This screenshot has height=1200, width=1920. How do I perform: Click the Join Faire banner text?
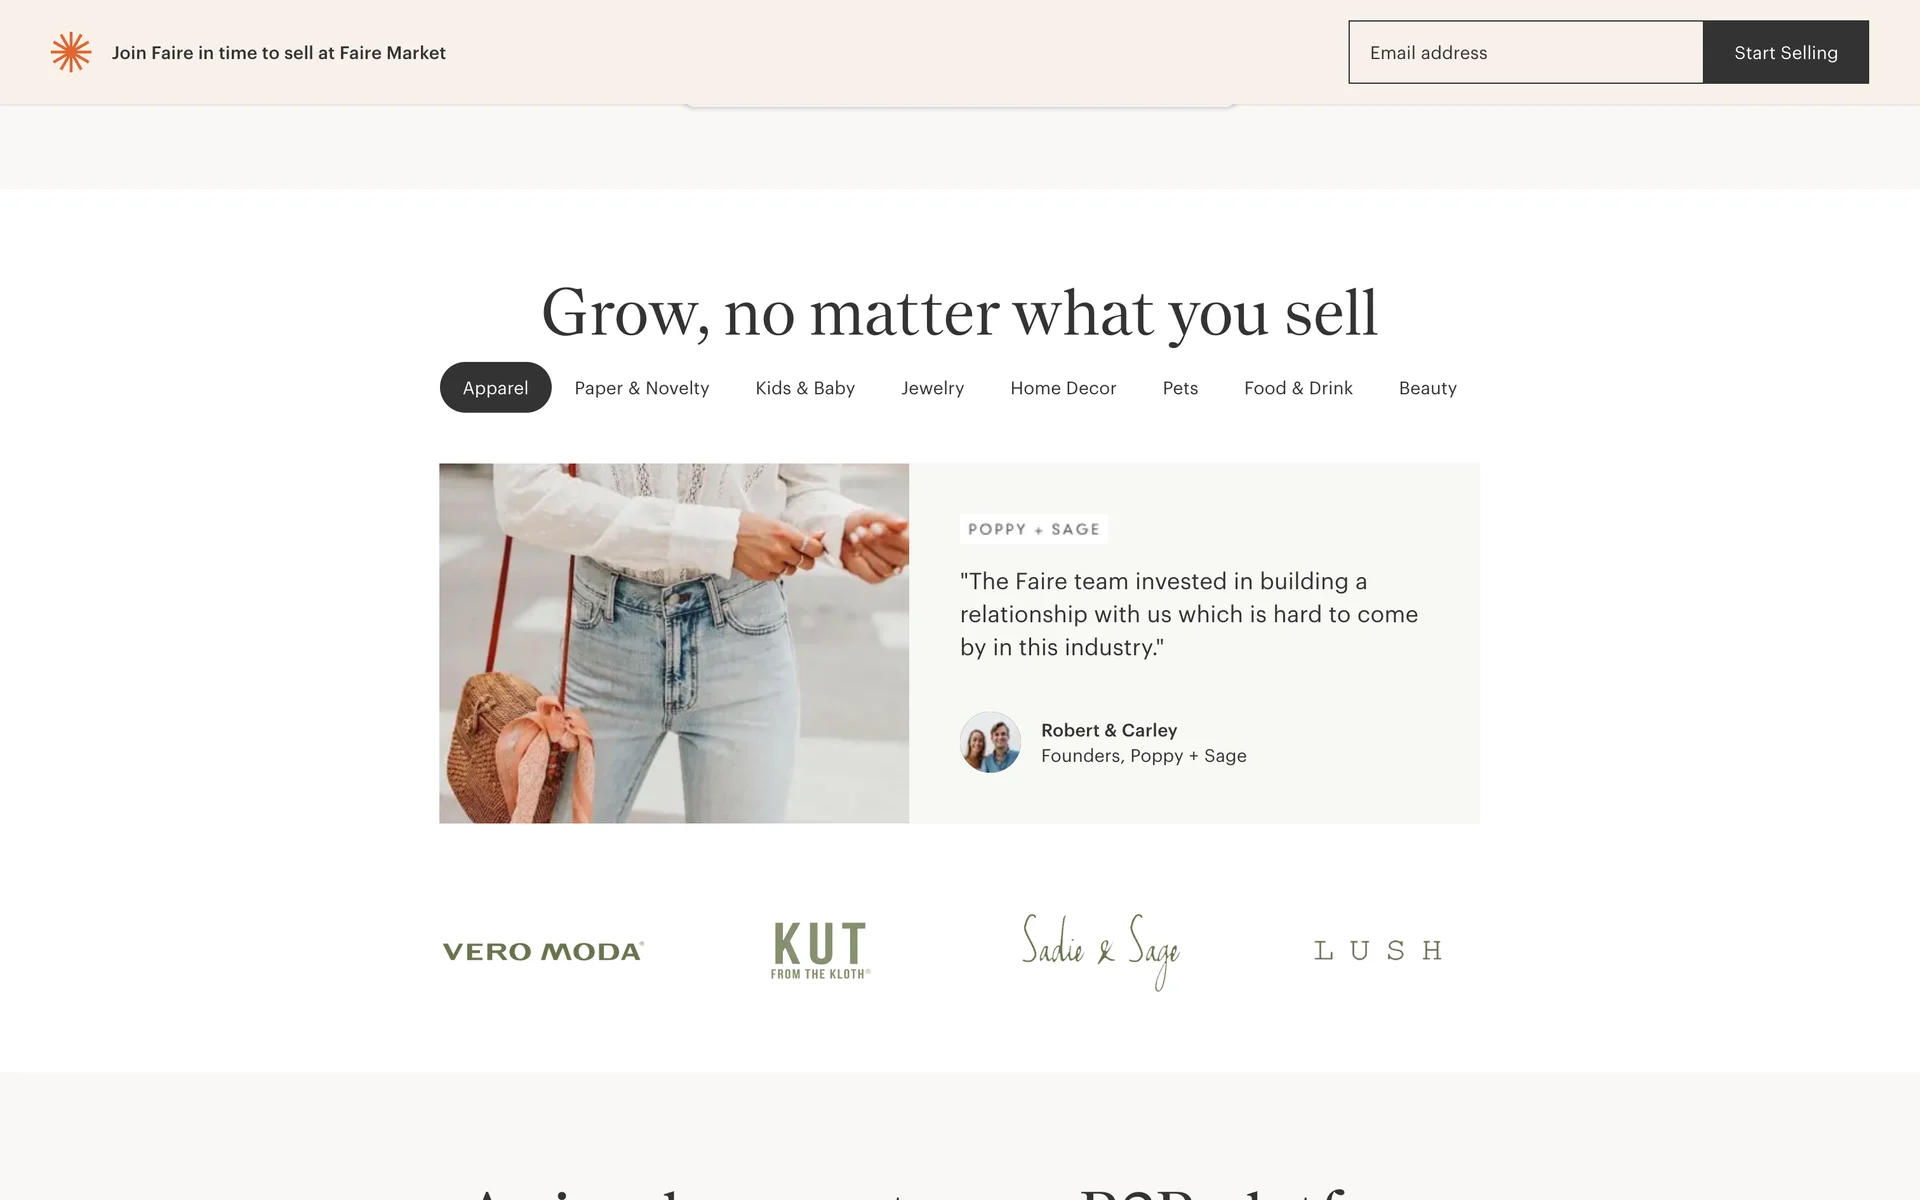278,53
